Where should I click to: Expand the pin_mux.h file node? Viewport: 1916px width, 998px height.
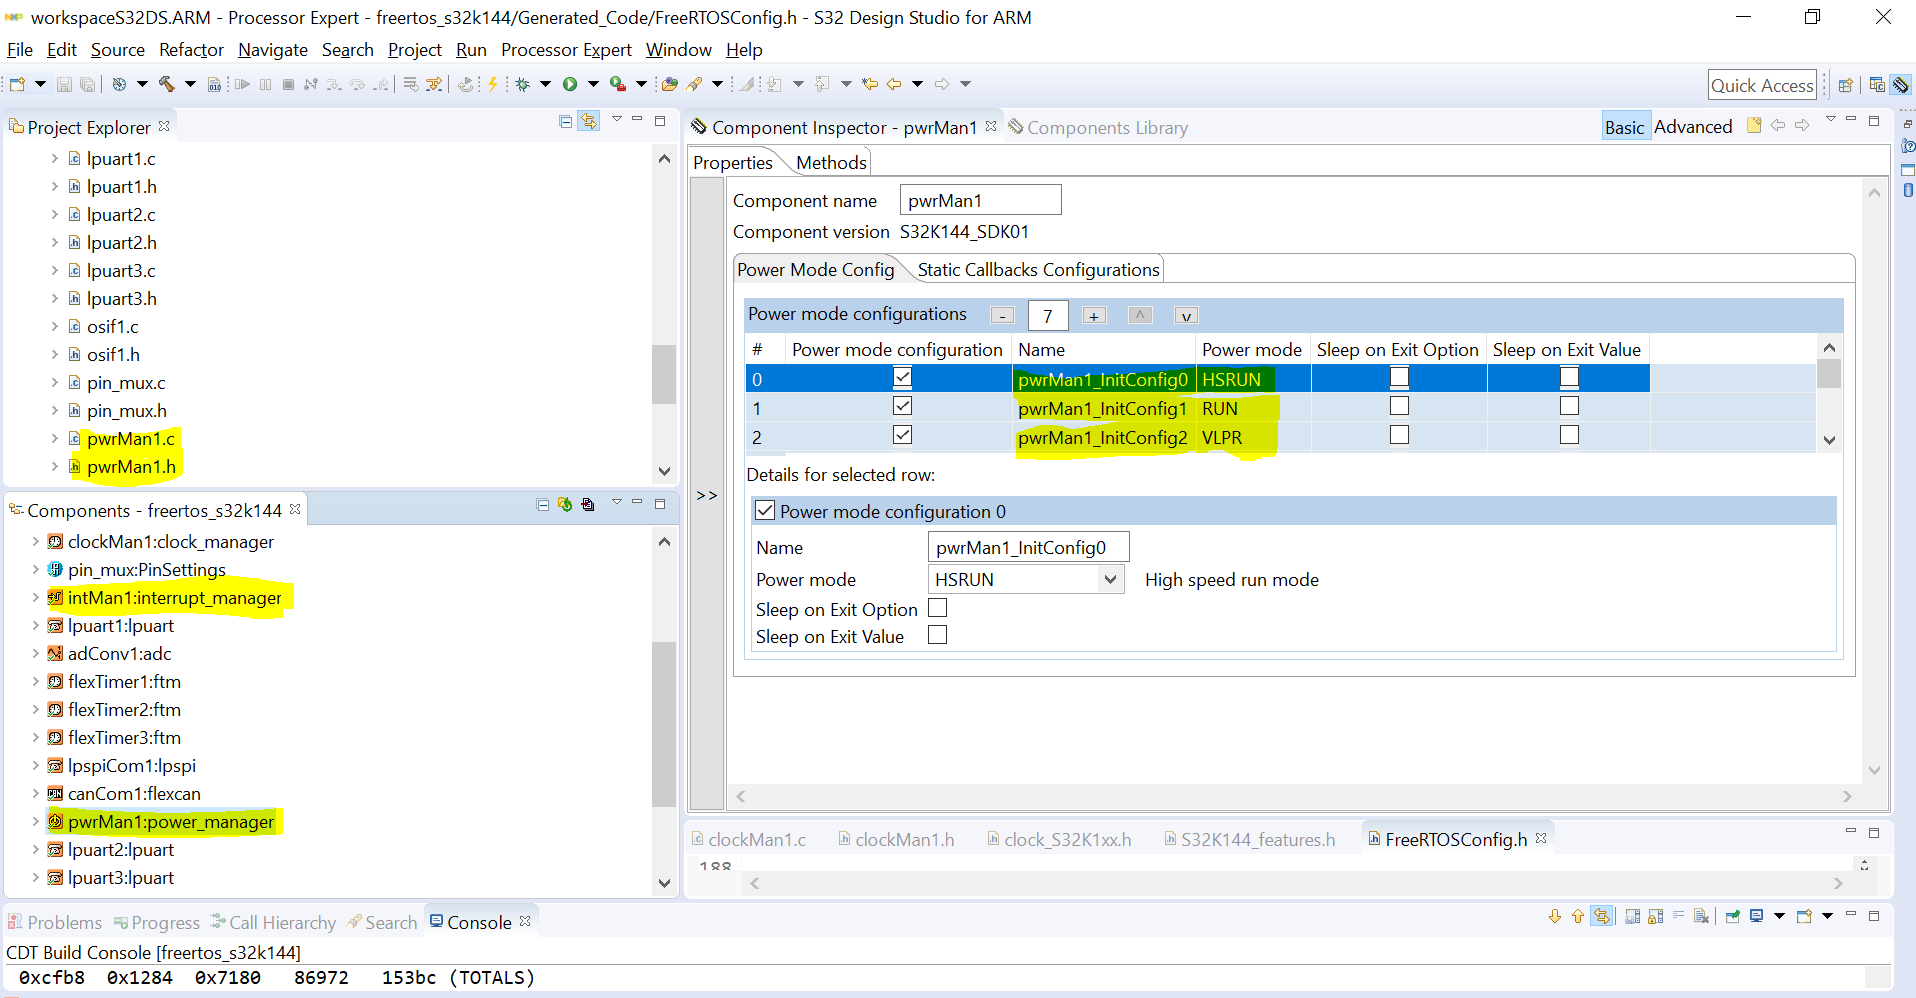coord(54,410)
